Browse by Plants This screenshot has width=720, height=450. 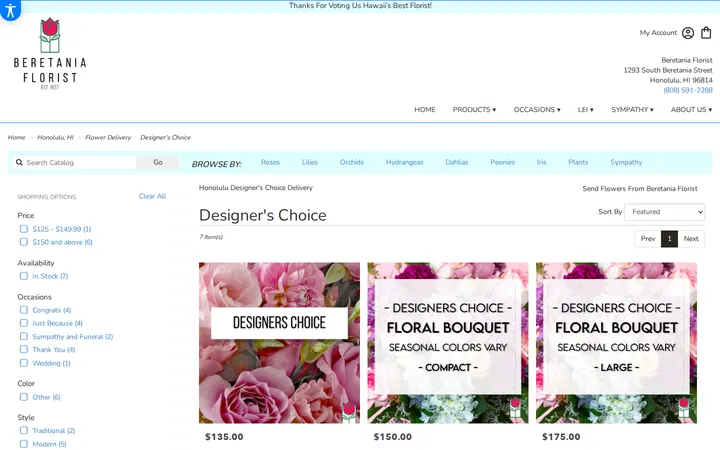[x=578, y=162]
